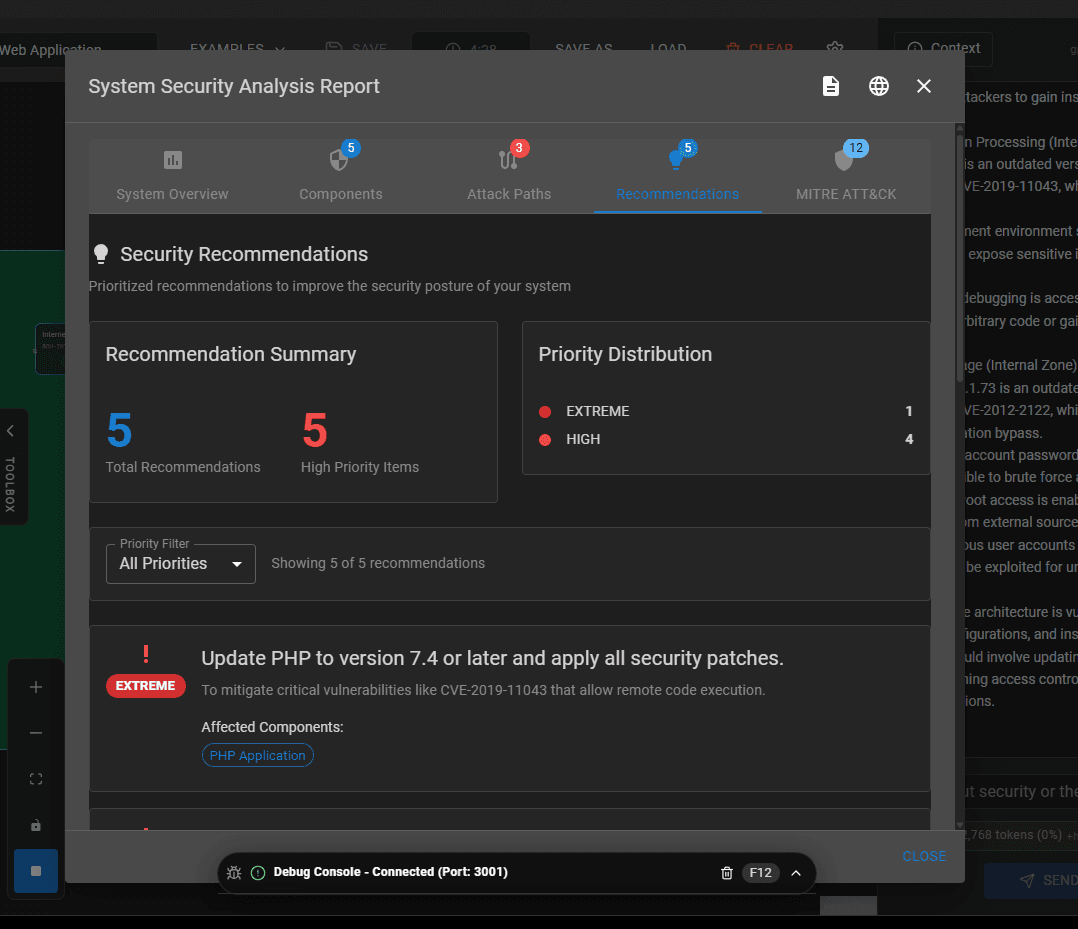Click the red dot beside HIGH

click(x=545, y=440)
